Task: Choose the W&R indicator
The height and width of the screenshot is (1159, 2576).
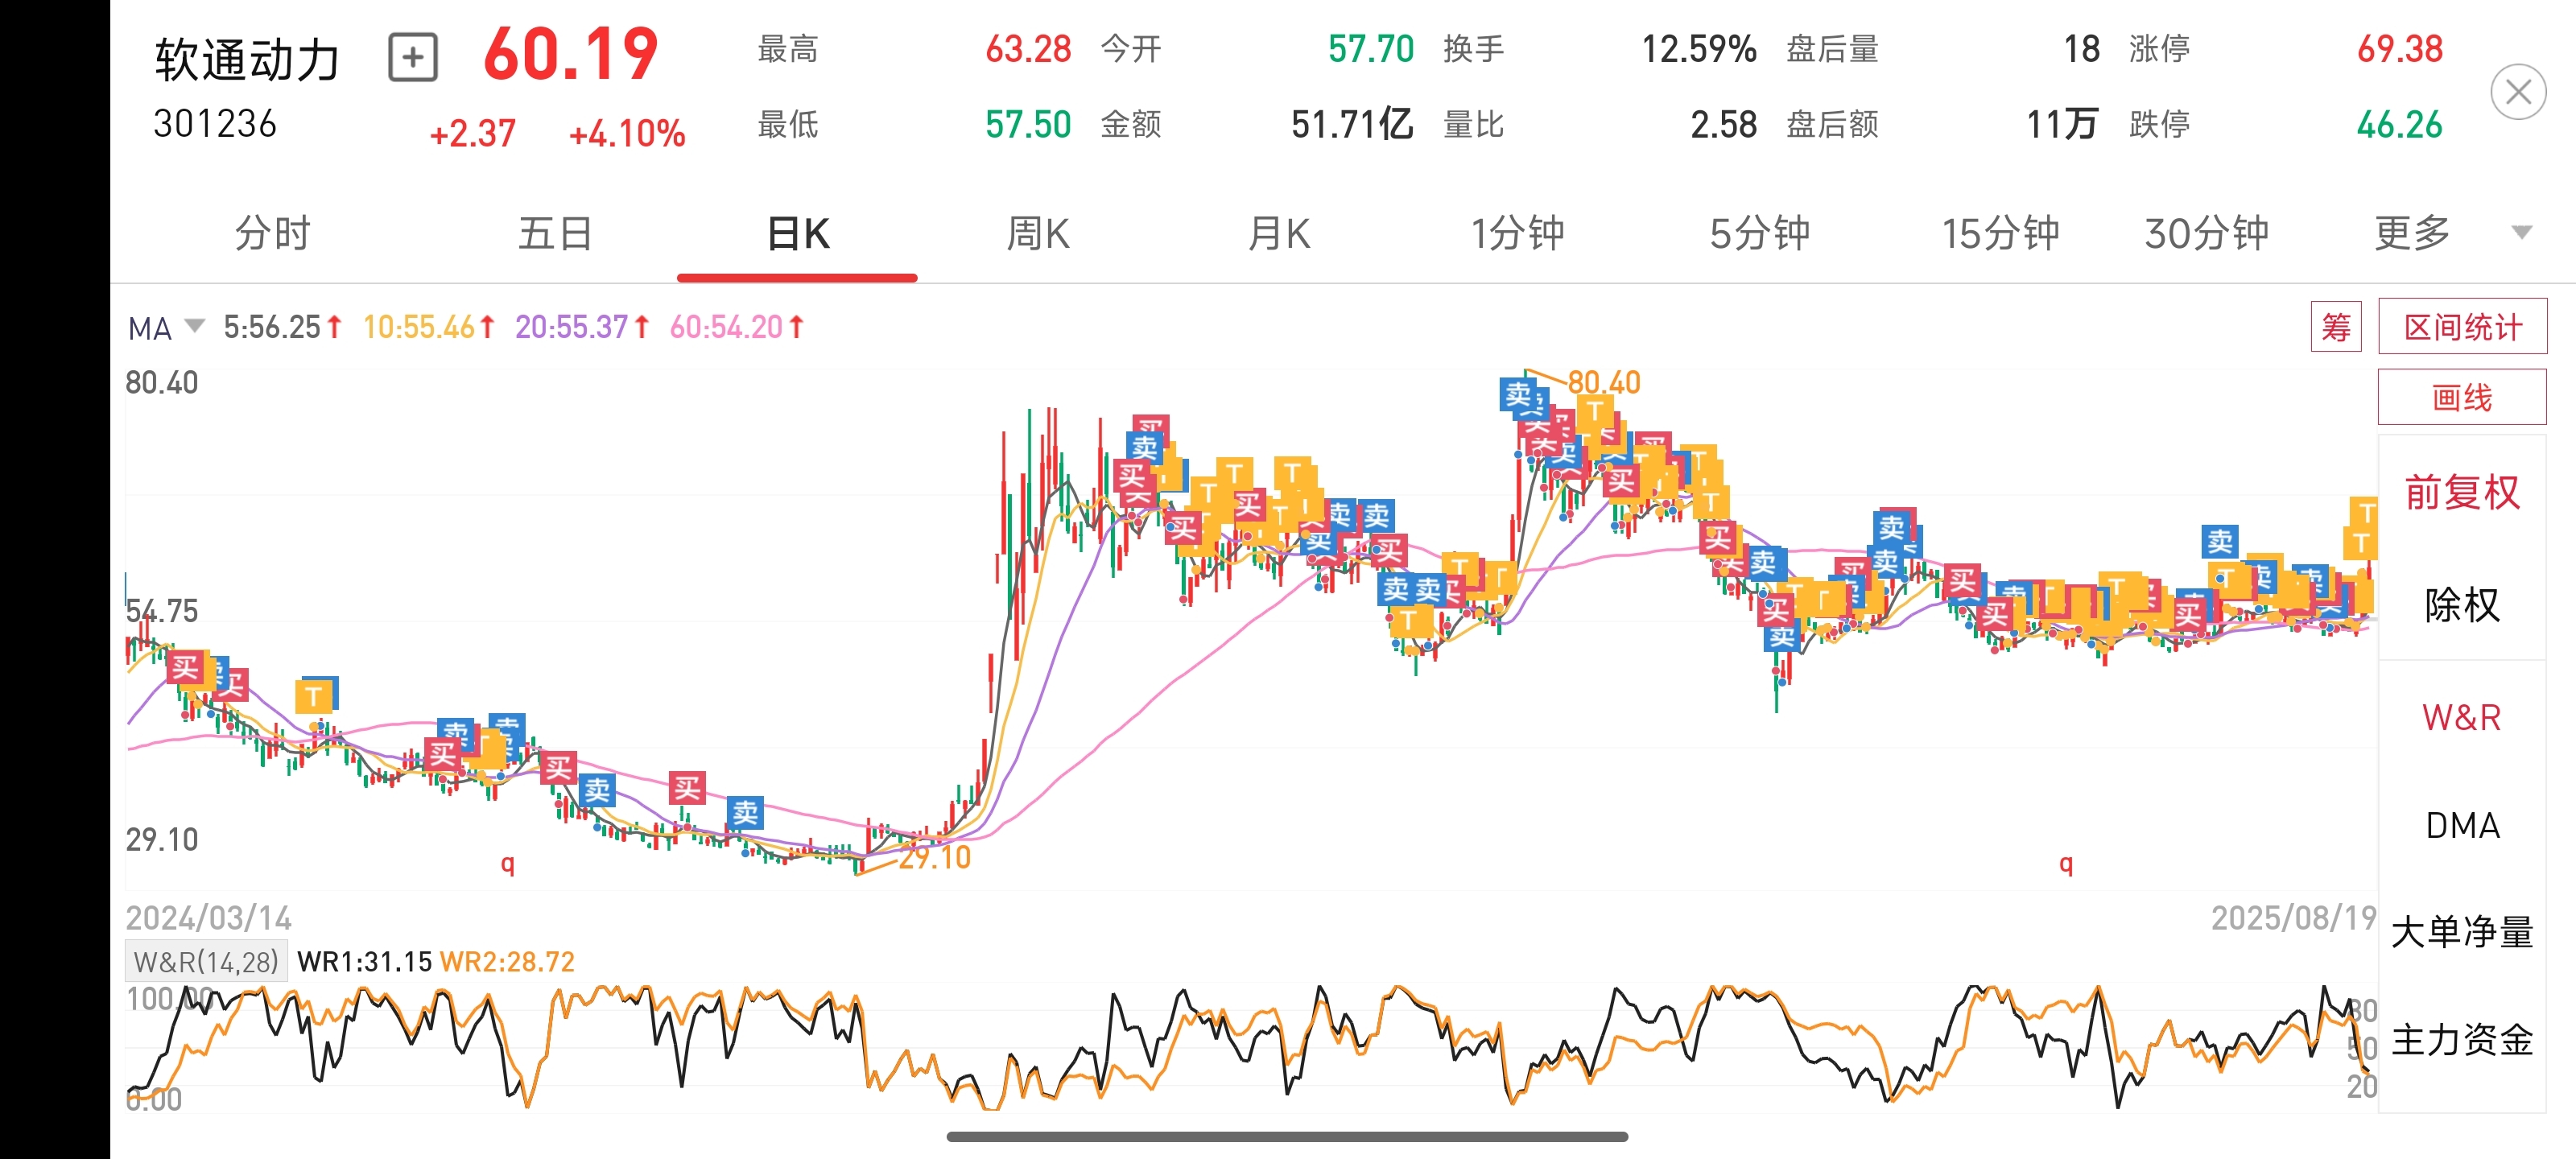Action: (2462, 717)
